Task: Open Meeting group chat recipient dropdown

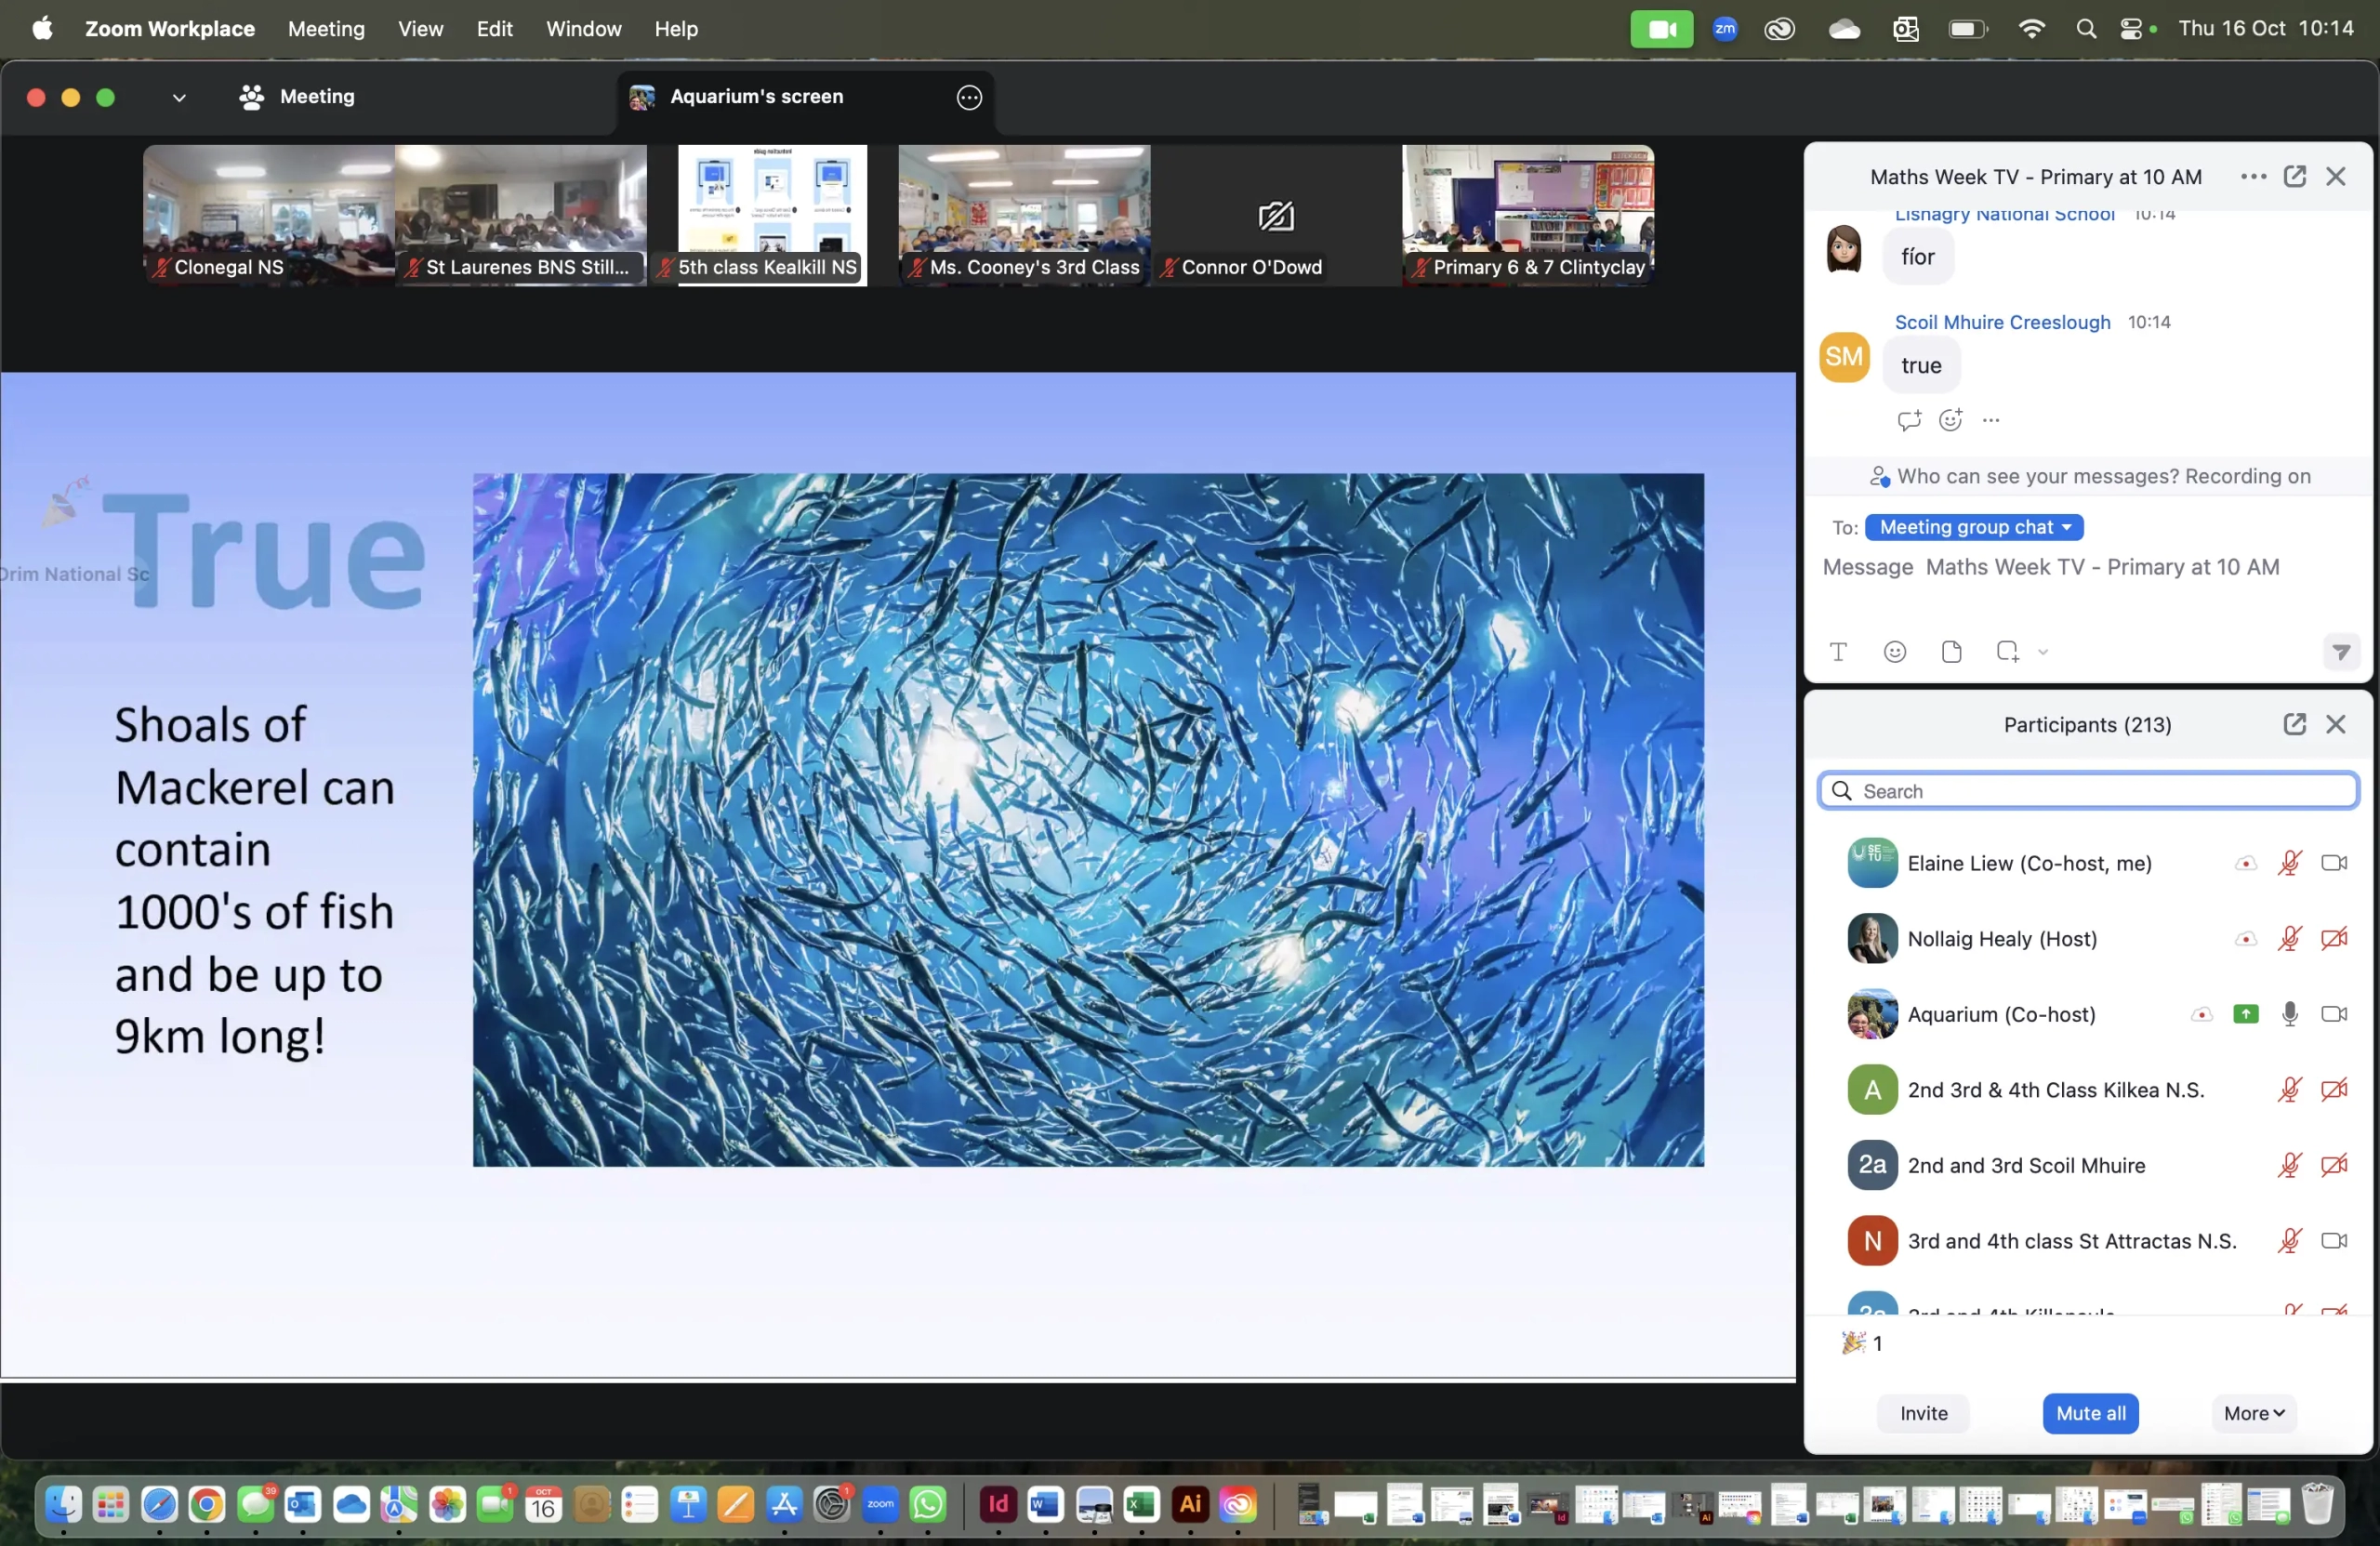Action: pos(1974,527)
